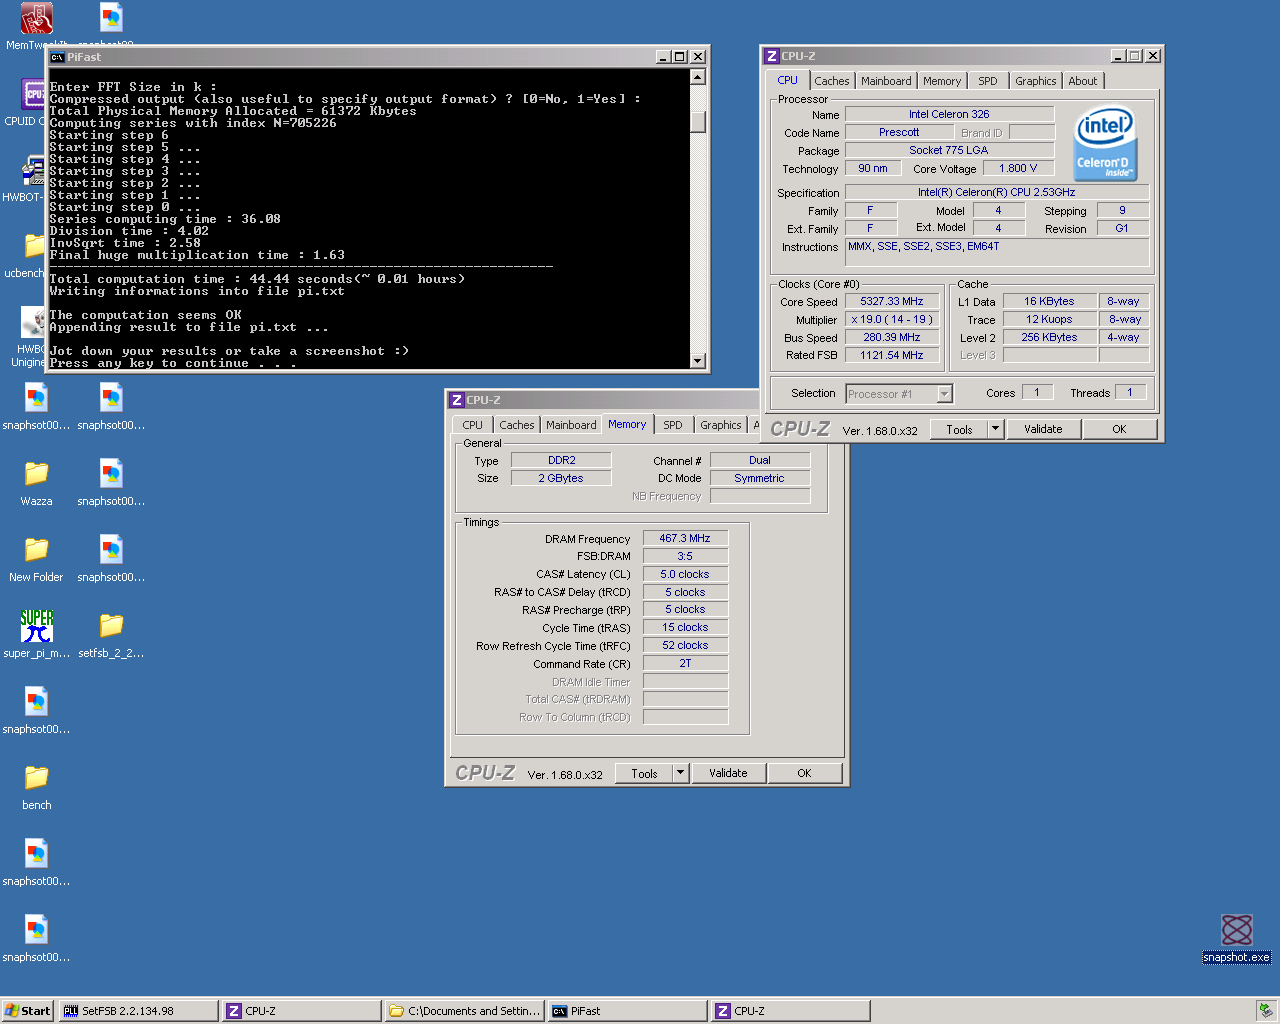Click Tools button in the CPU-Z window showing Timings
Viewport: 1280px width, 1024px height.
click(644, 773)
